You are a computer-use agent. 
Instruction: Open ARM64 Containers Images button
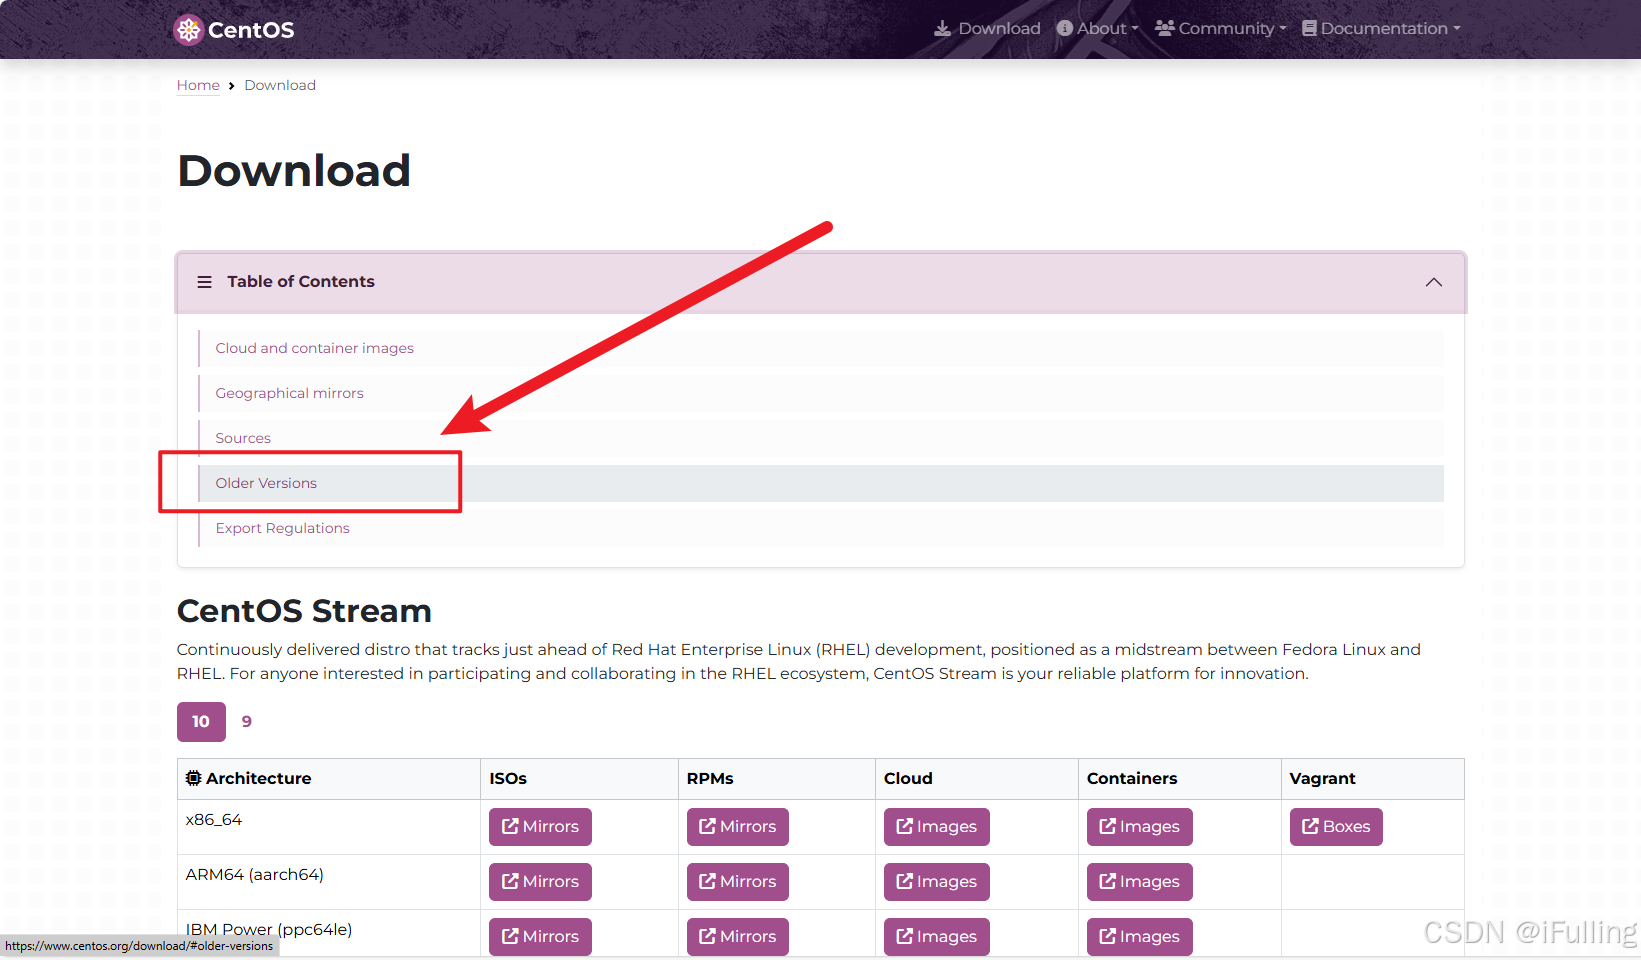(1140, 882)
